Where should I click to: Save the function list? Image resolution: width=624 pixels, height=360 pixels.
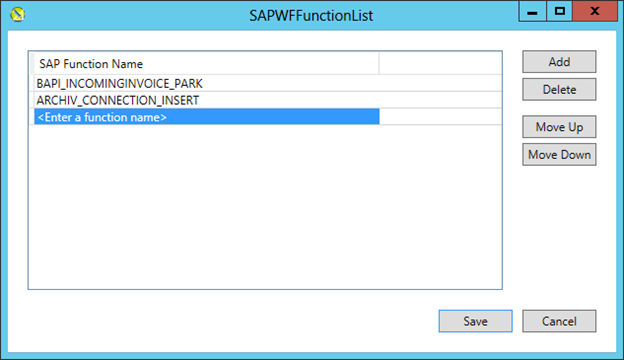pos(476,321)
